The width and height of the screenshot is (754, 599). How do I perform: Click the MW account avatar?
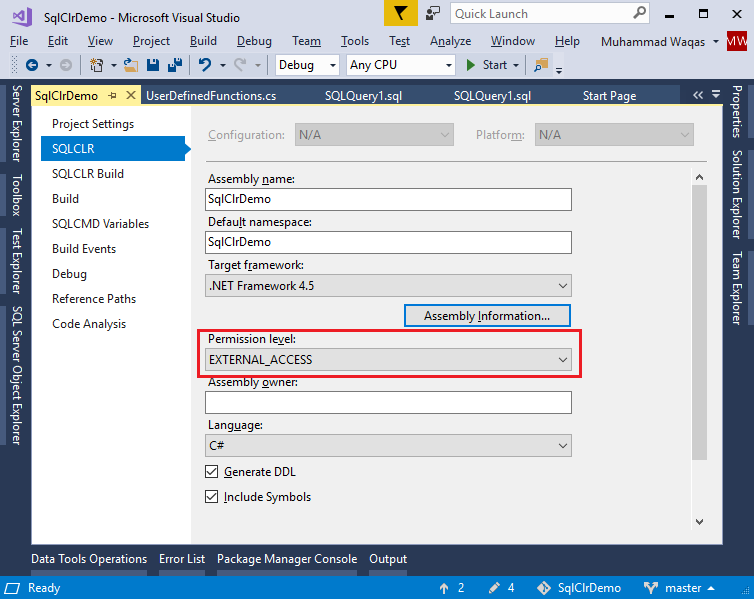coord(737,41)
